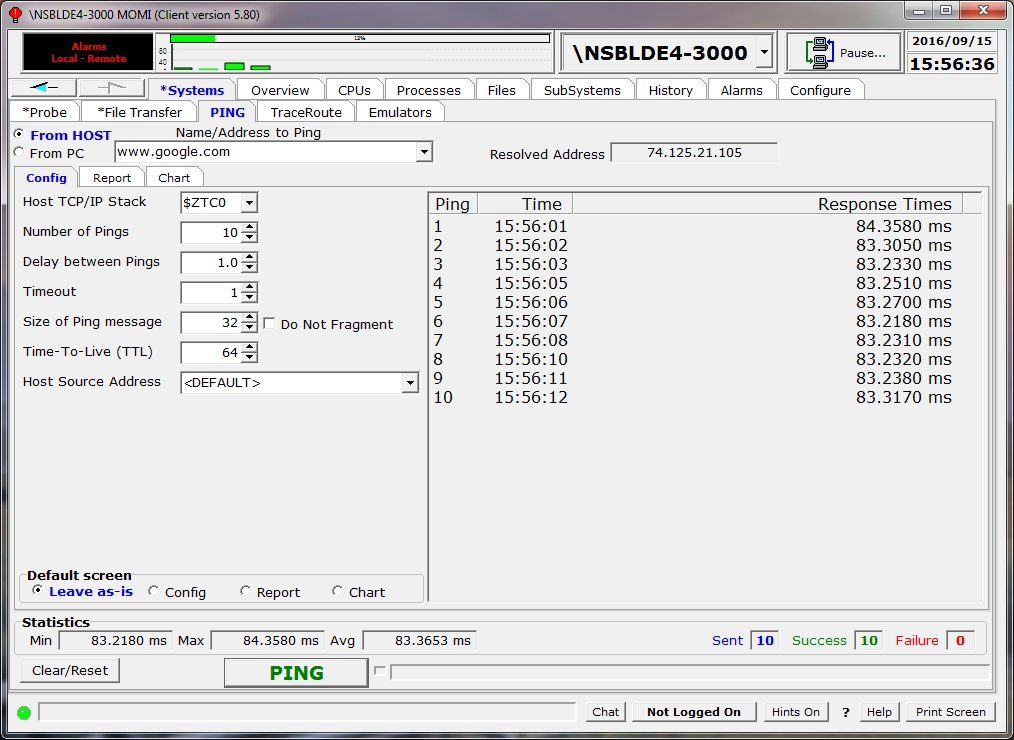Screen dimensions: 1014x740
Task: Click the Pause button with computers icon
Action: (844, 53)
